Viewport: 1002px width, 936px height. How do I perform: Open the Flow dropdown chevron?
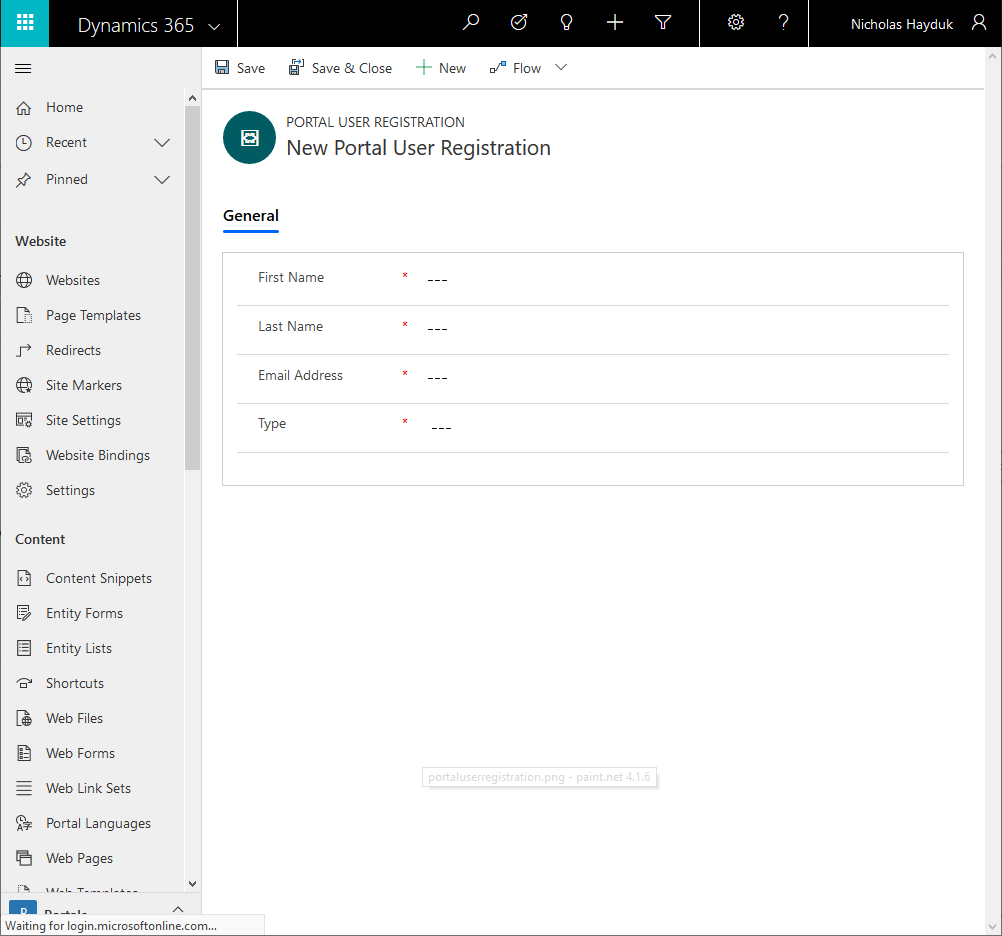(560, 68)
